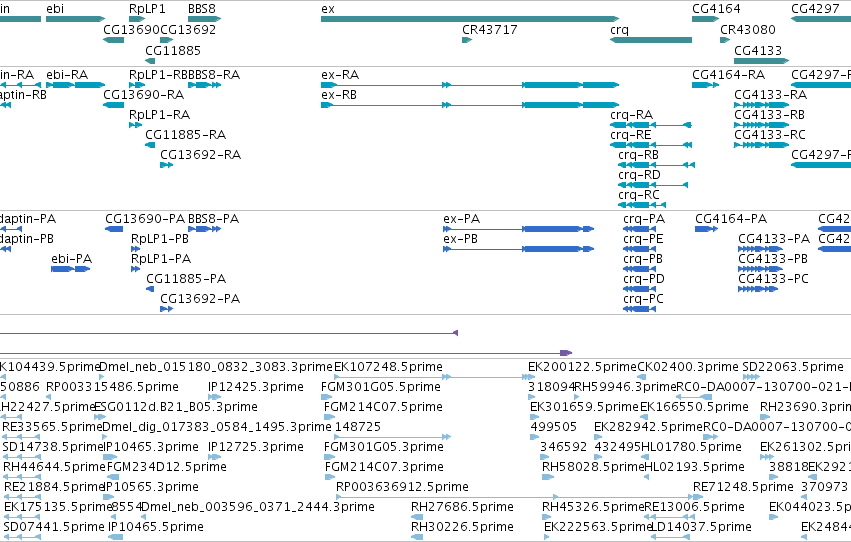Select the CG11885-RA transcript label
851x542 pixels.
[x=186, y=135]
